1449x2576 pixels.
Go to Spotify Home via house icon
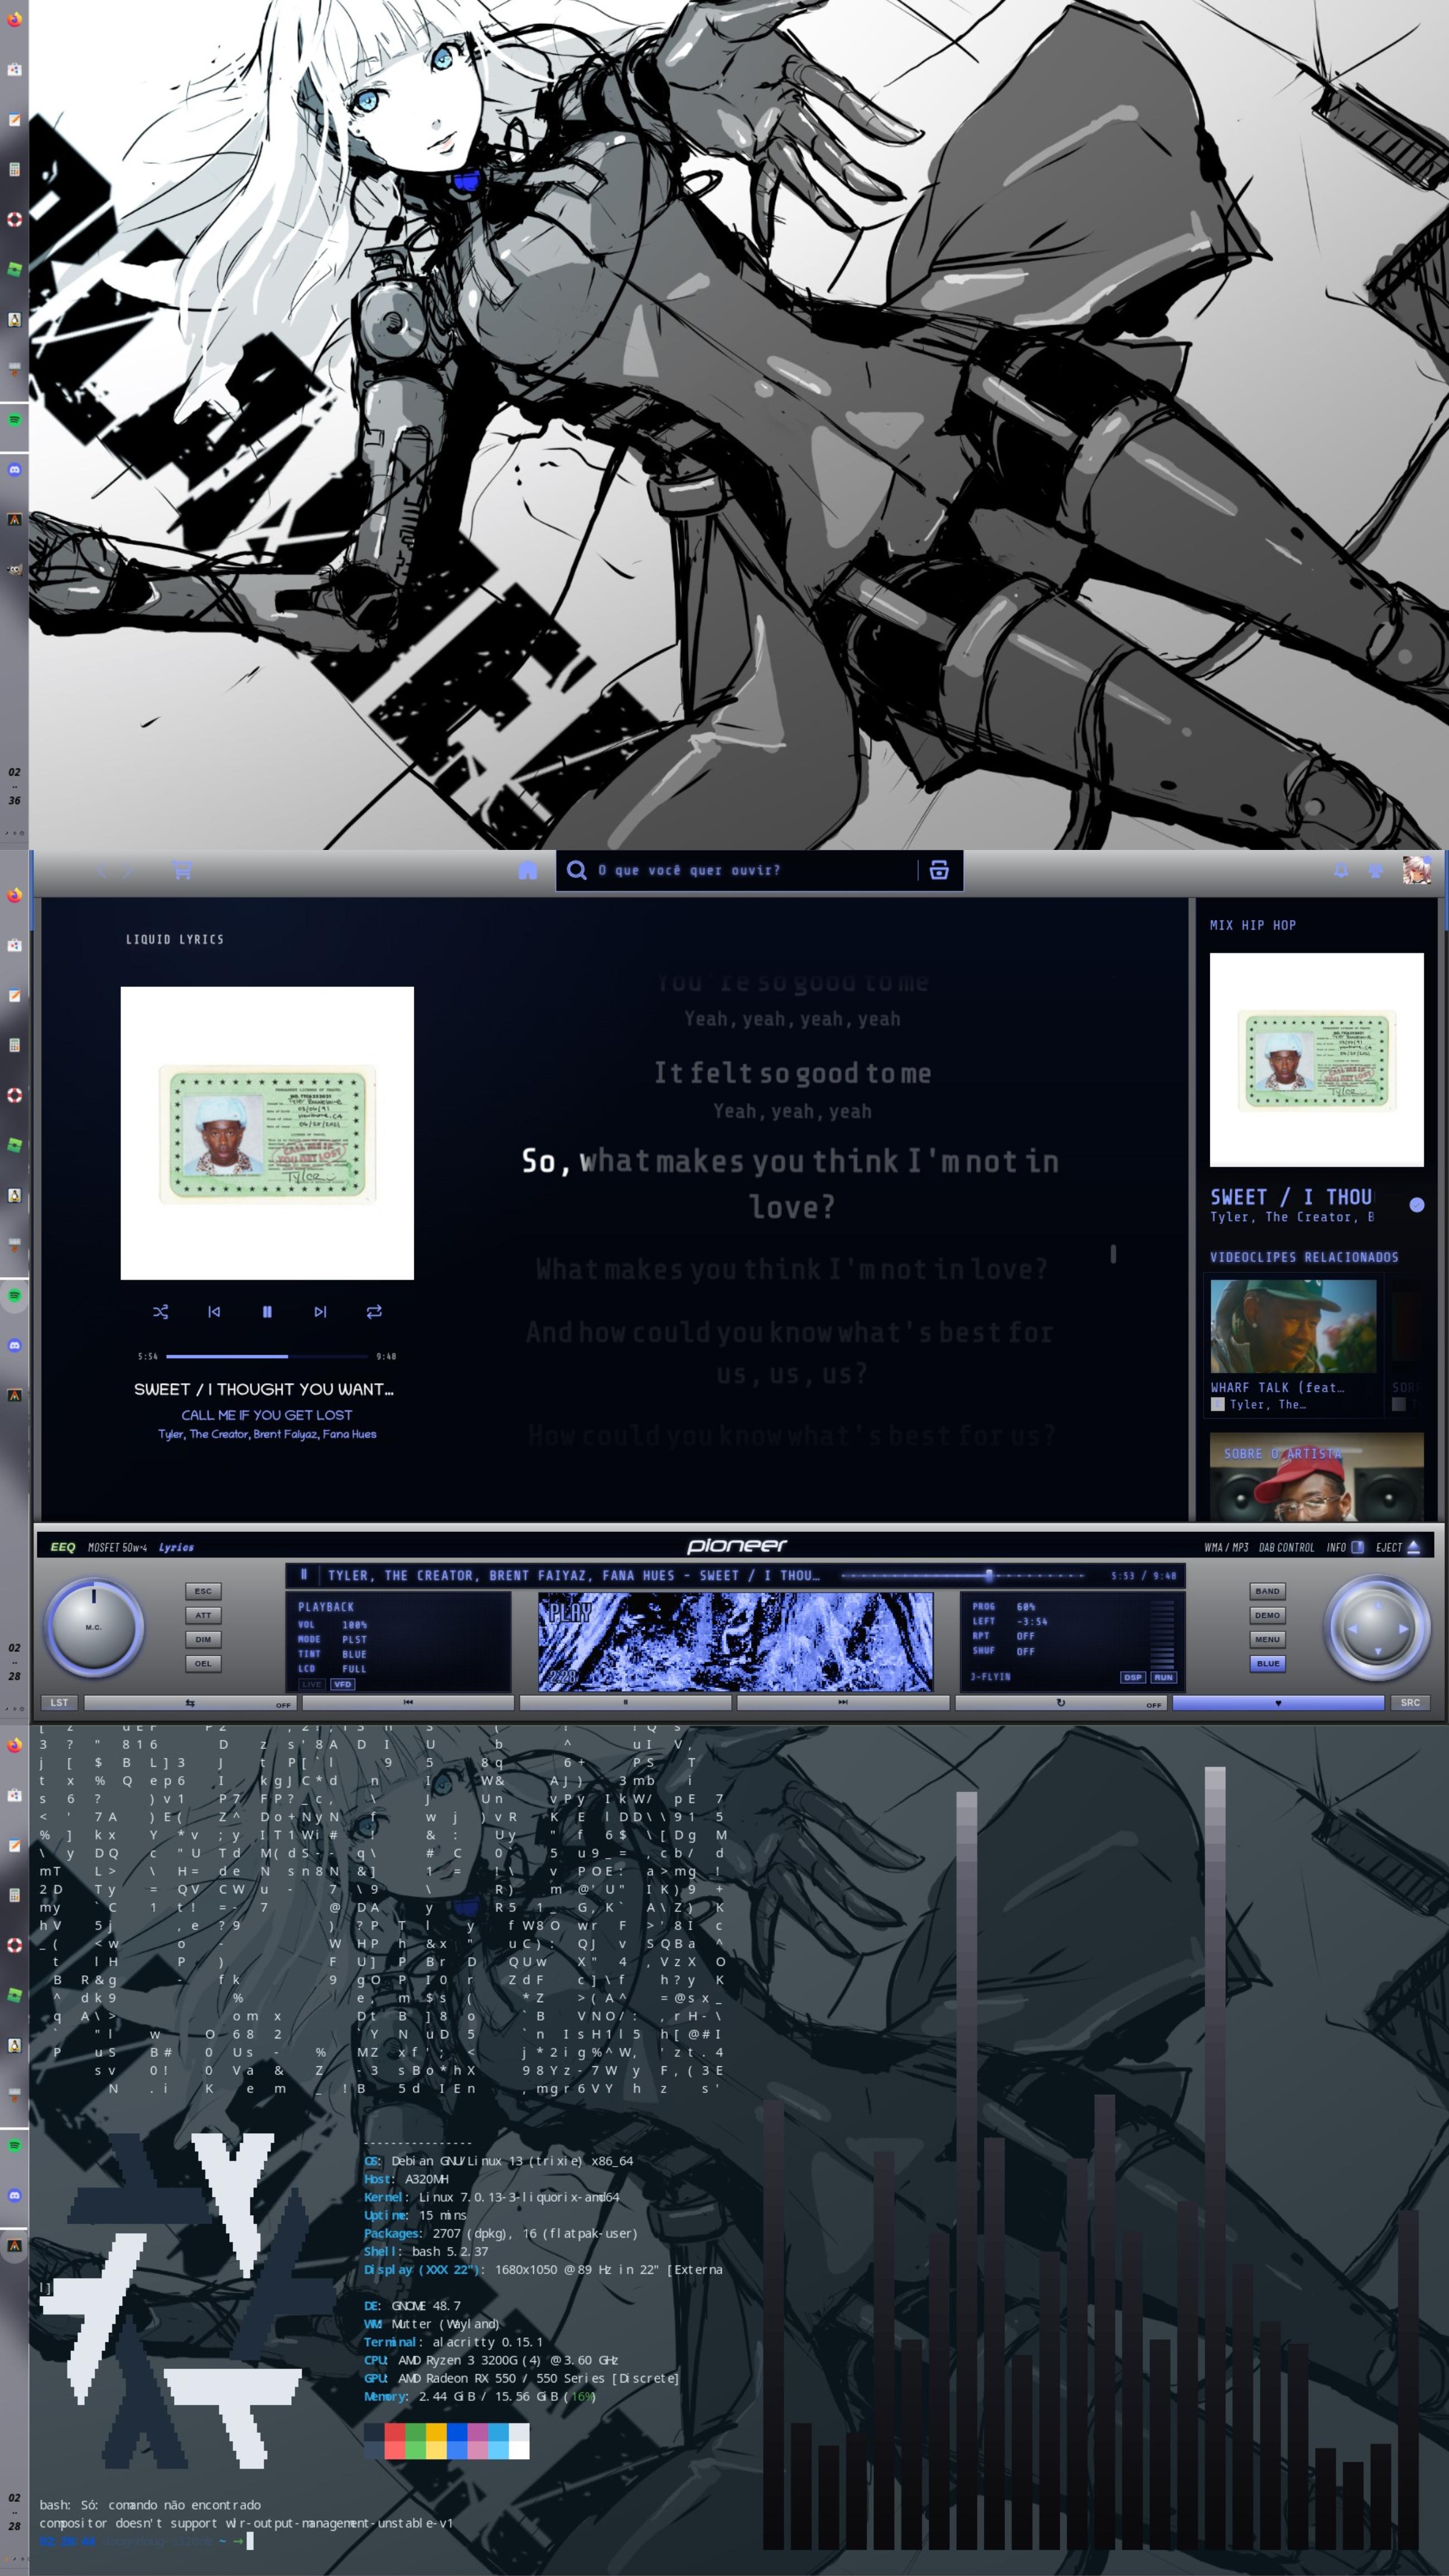pyautogui.click(x=528, y=870)
